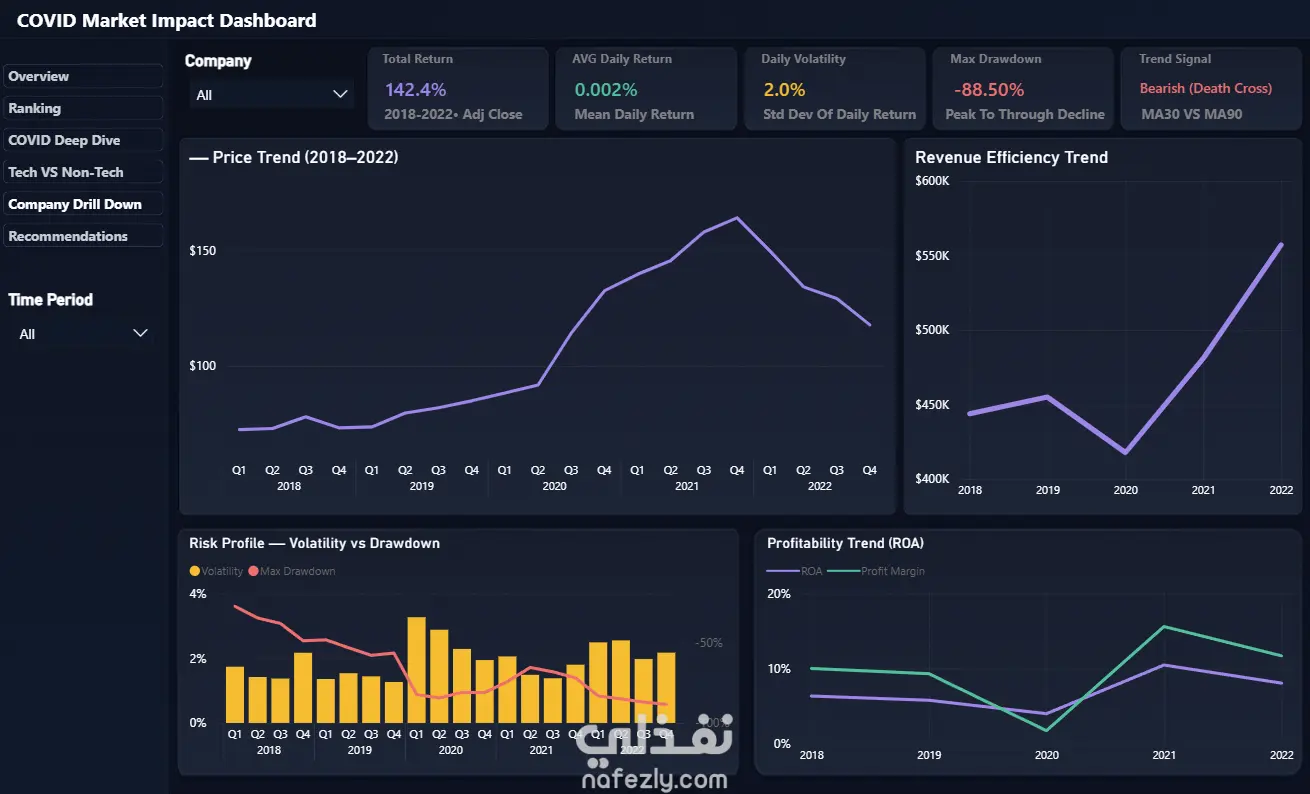Select Company Drill Down navigation button
The width and height of the screenshot is (1310, 794).
tap(83, 204)
